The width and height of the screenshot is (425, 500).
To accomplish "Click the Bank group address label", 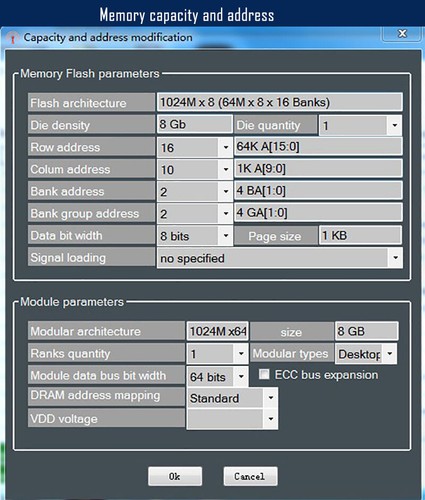I will [x=91, y=213].
